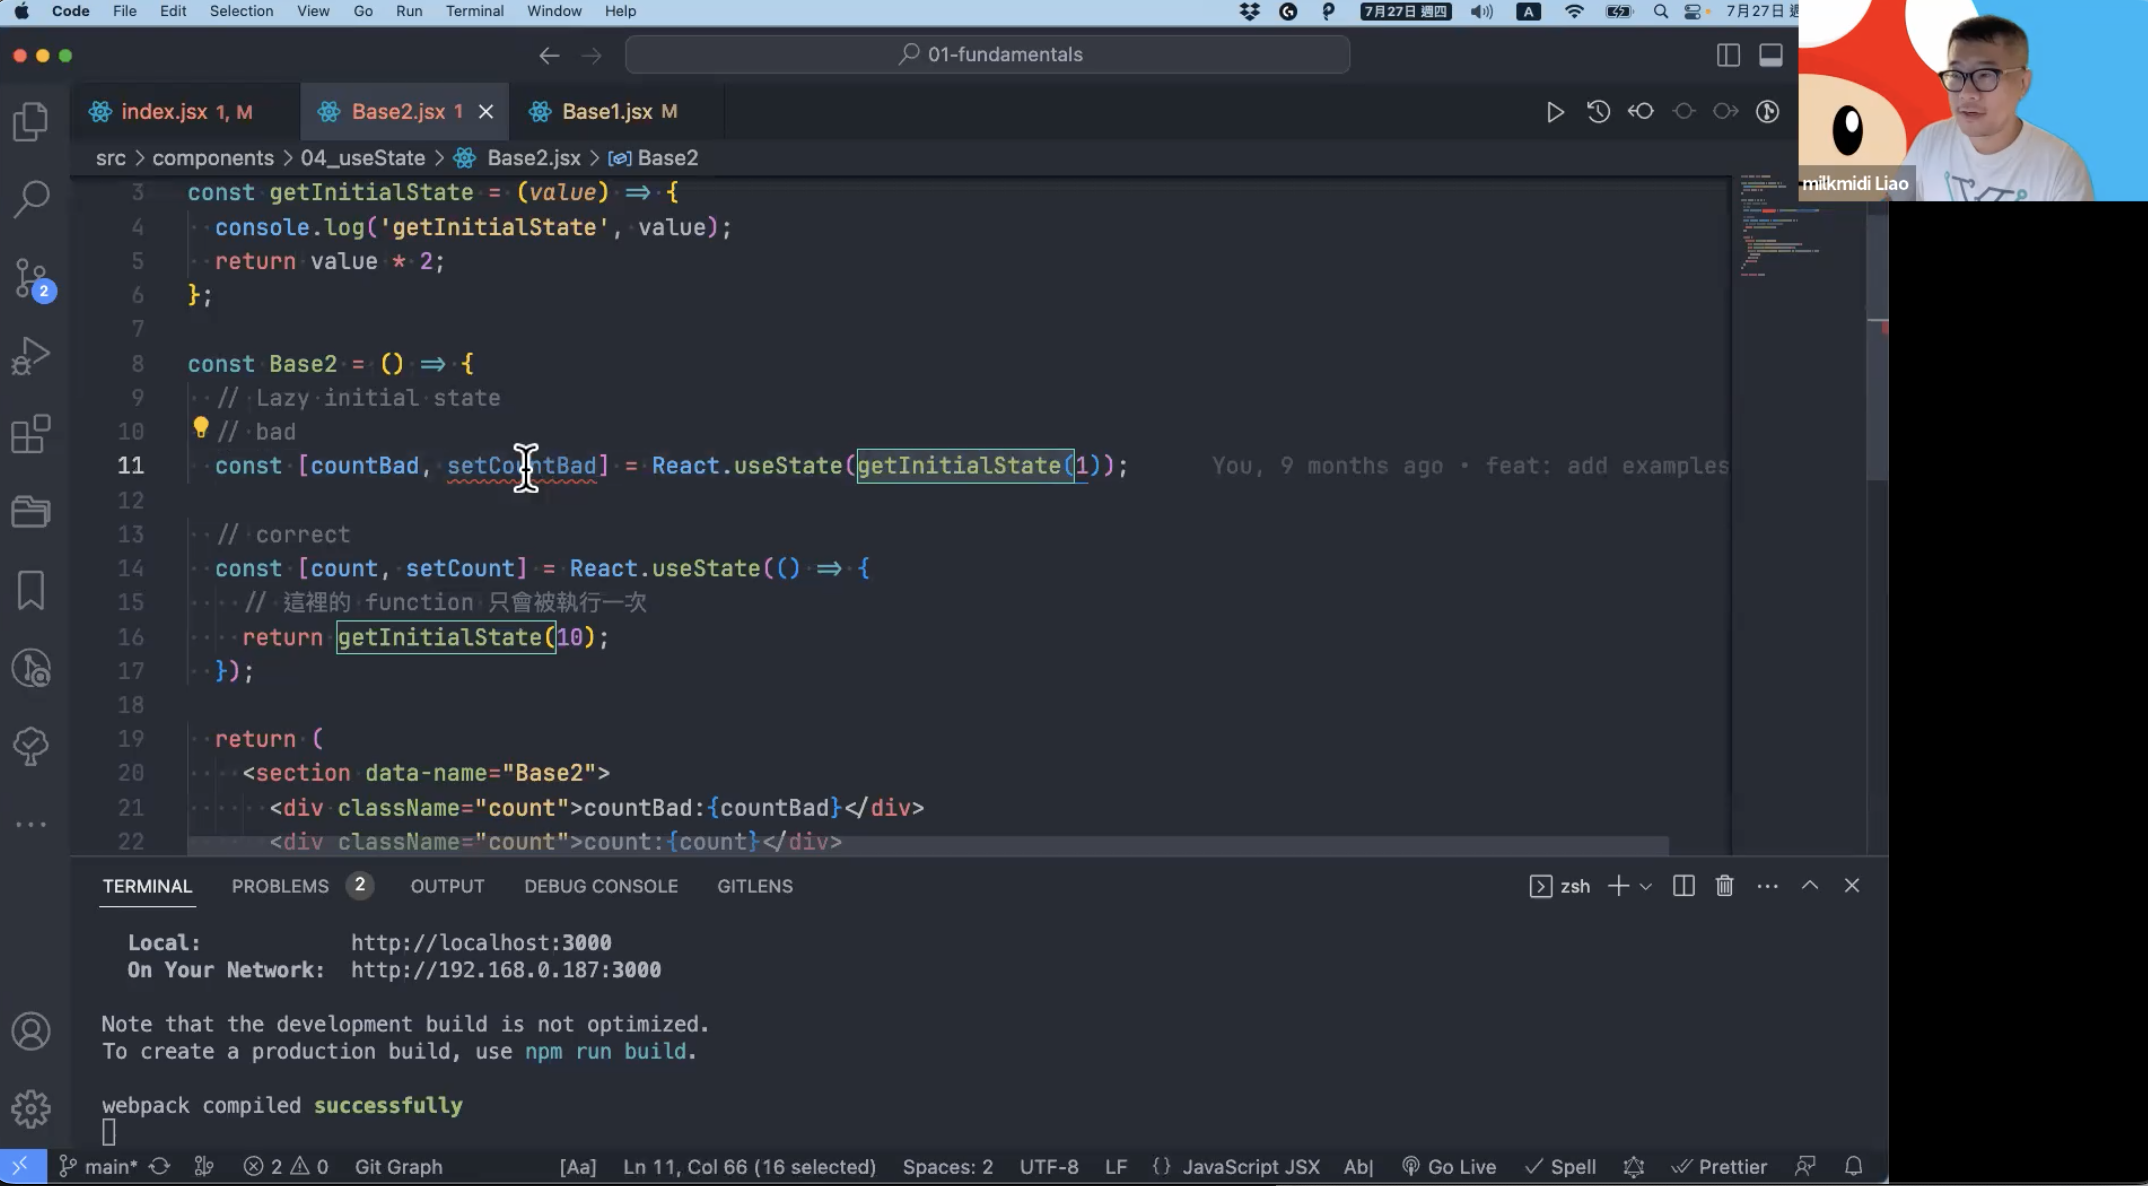The width and height of the screenshot is (2148, 1186).
Task: Click the Run Code play icon
Action: tap(1555, 112)
